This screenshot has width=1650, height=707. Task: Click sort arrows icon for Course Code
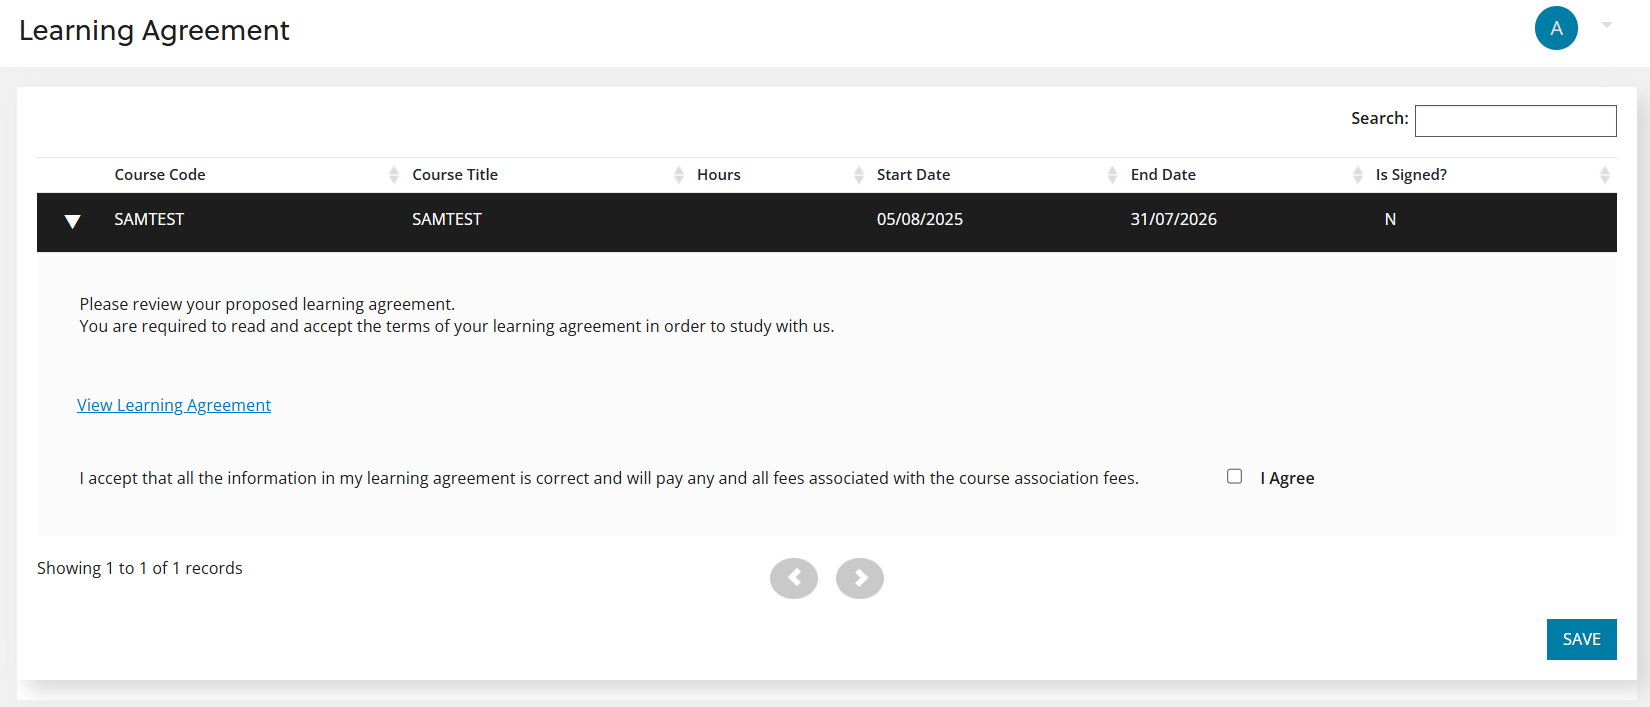coord(394,175)
